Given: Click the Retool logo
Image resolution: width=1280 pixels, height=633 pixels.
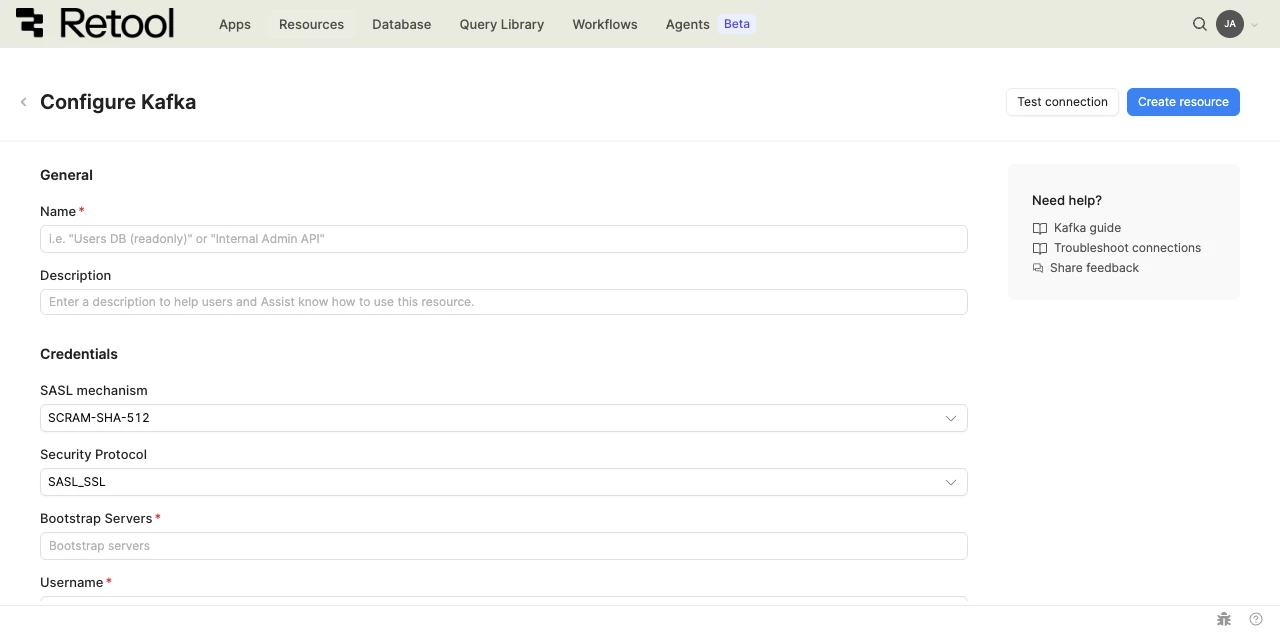Looking at the screenshot, I should coord(95,23).
